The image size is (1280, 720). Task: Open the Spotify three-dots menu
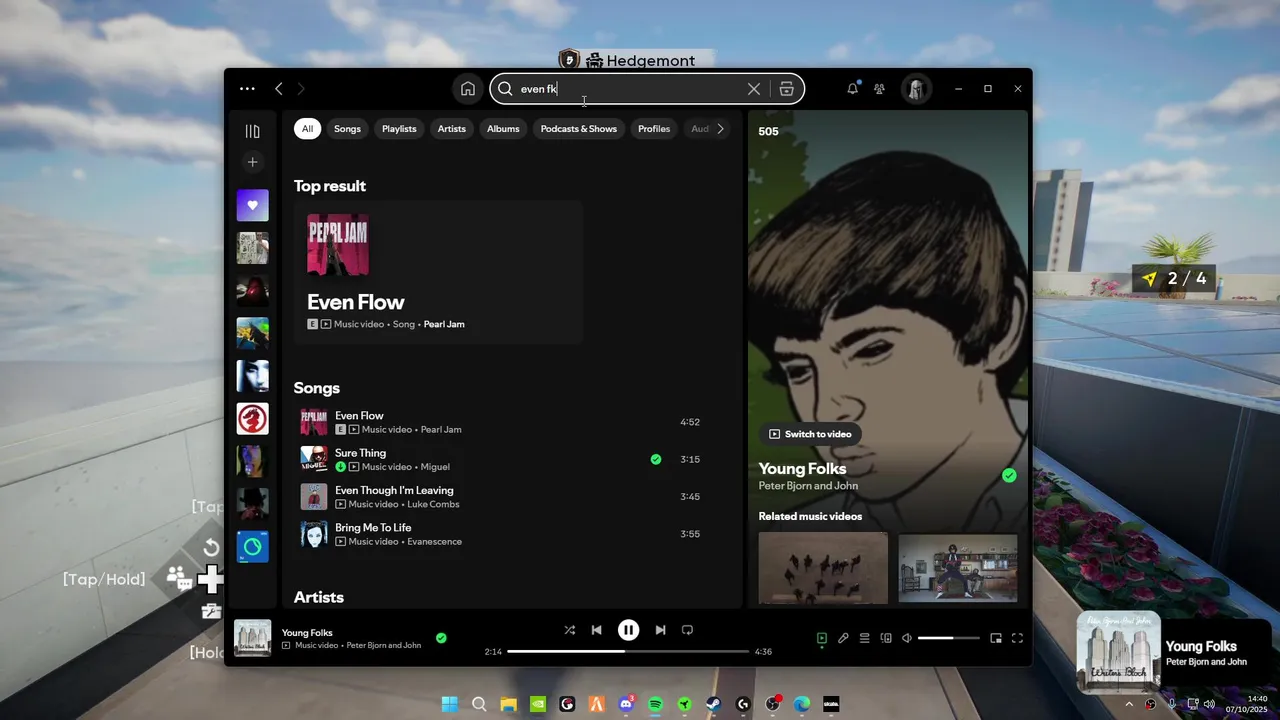pos(247,89)
